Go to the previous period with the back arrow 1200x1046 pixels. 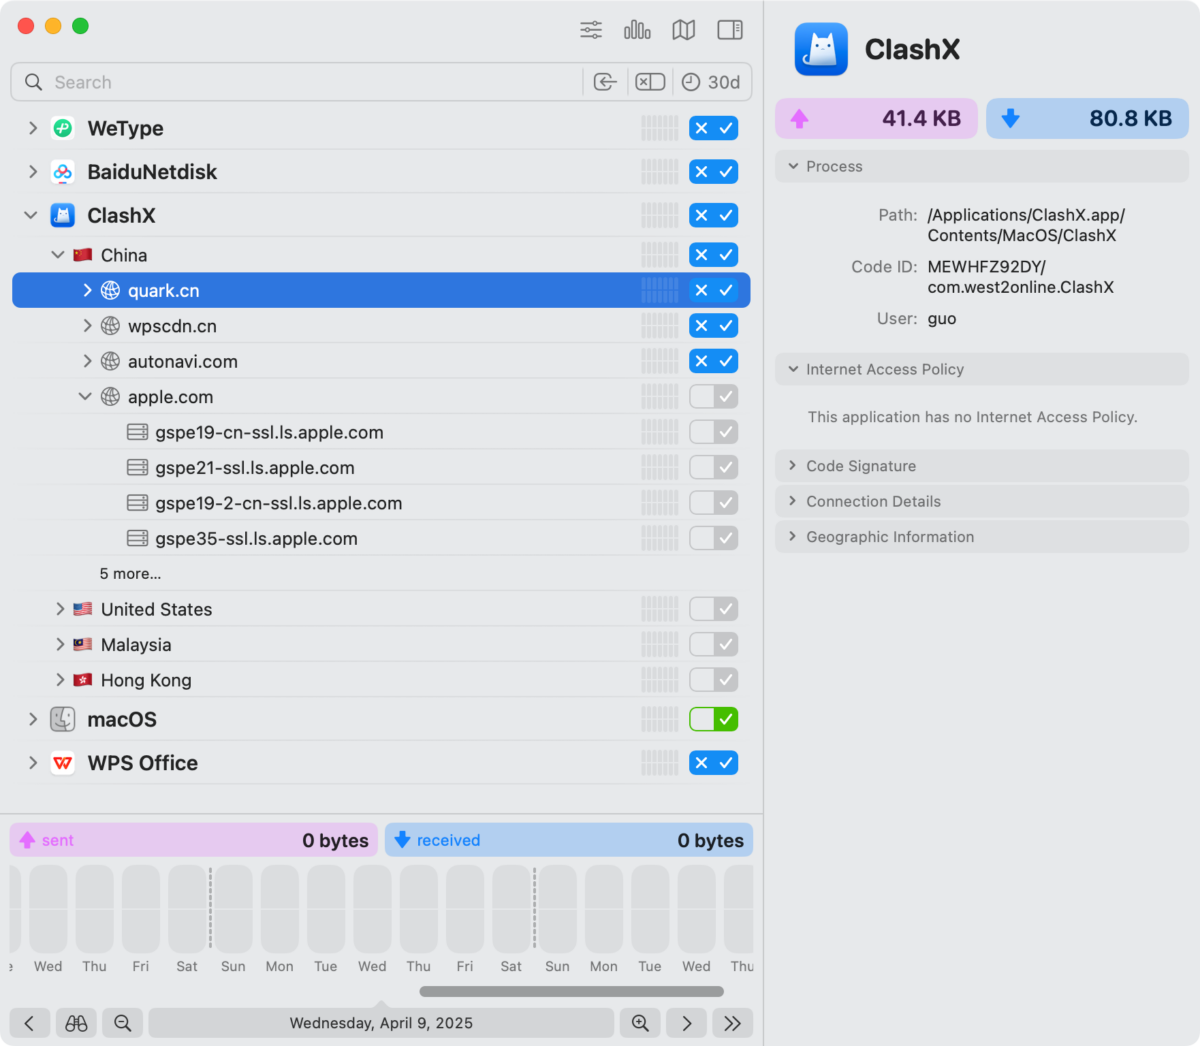coord(30,1023)
